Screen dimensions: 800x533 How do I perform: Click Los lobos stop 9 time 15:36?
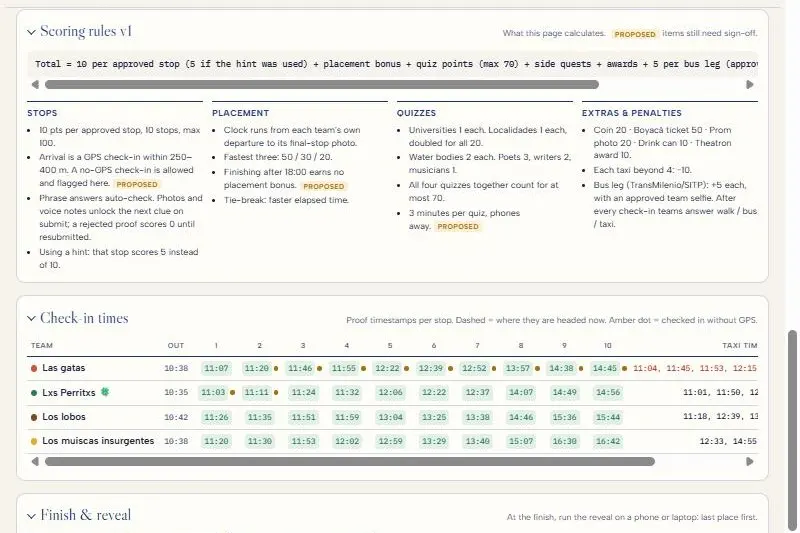564,417
